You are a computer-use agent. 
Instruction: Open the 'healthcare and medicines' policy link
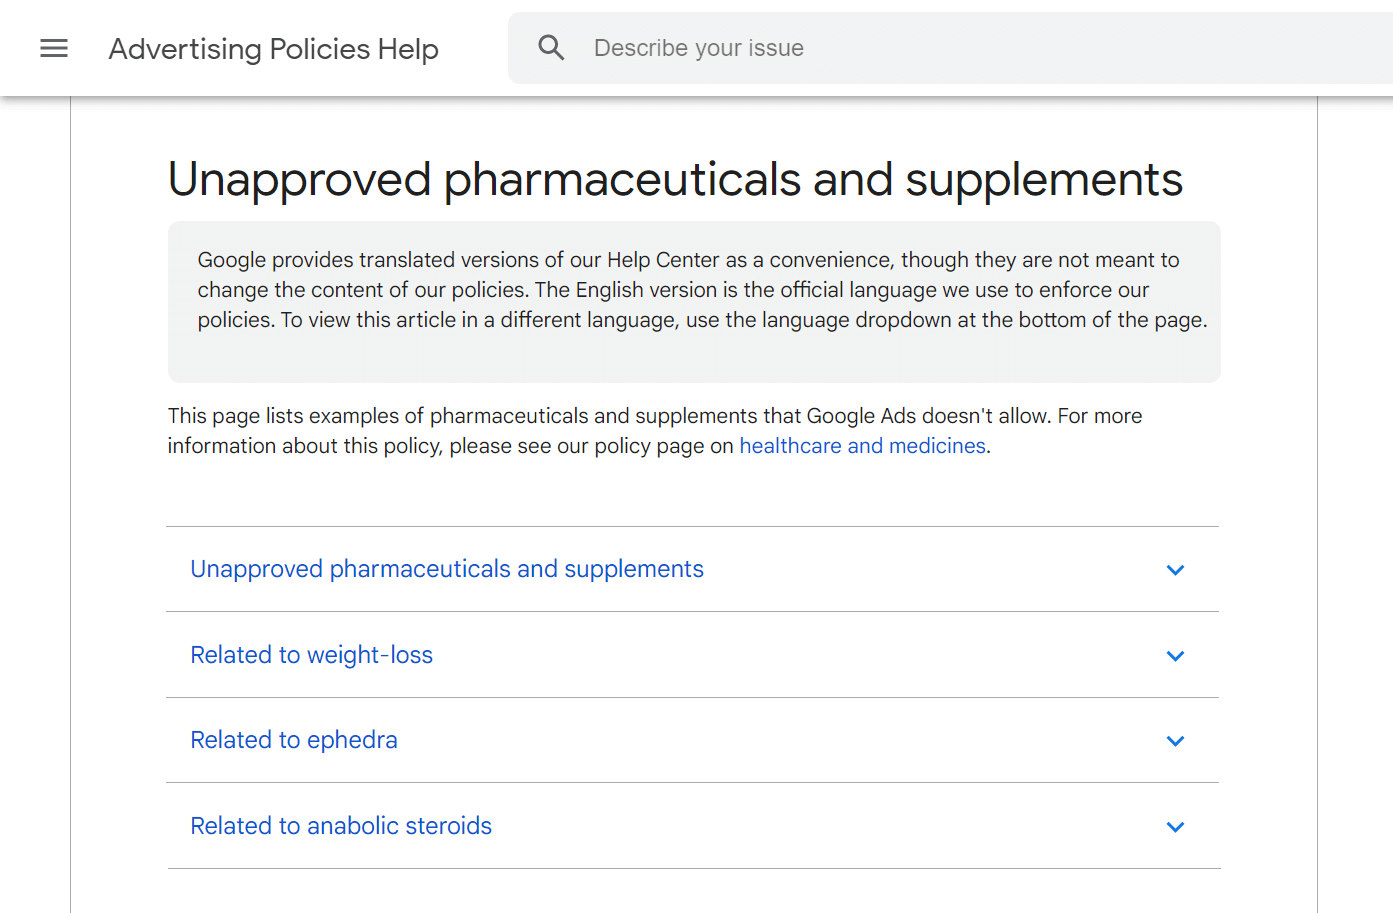click(862, 446)
